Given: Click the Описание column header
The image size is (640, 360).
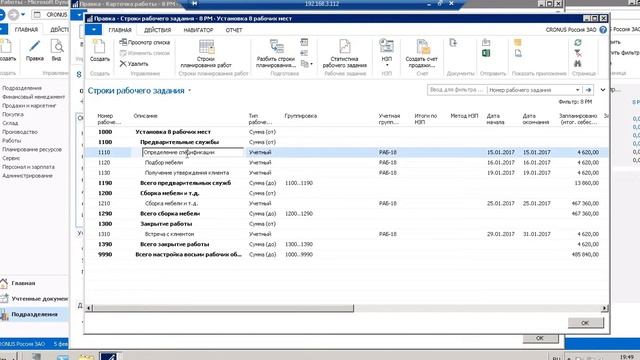Looking at the screenshot, I should (145, 116).
